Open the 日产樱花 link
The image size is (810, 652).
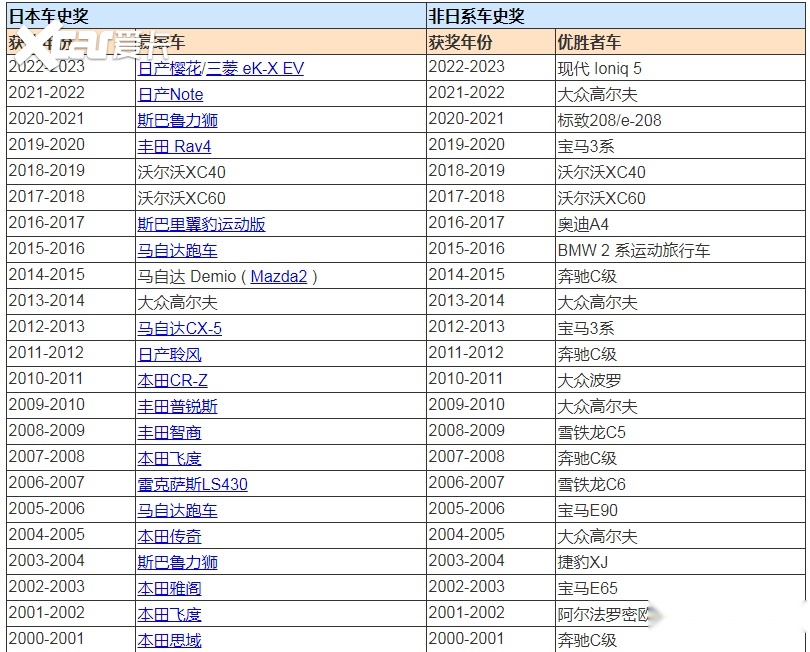tap(169, 68)
